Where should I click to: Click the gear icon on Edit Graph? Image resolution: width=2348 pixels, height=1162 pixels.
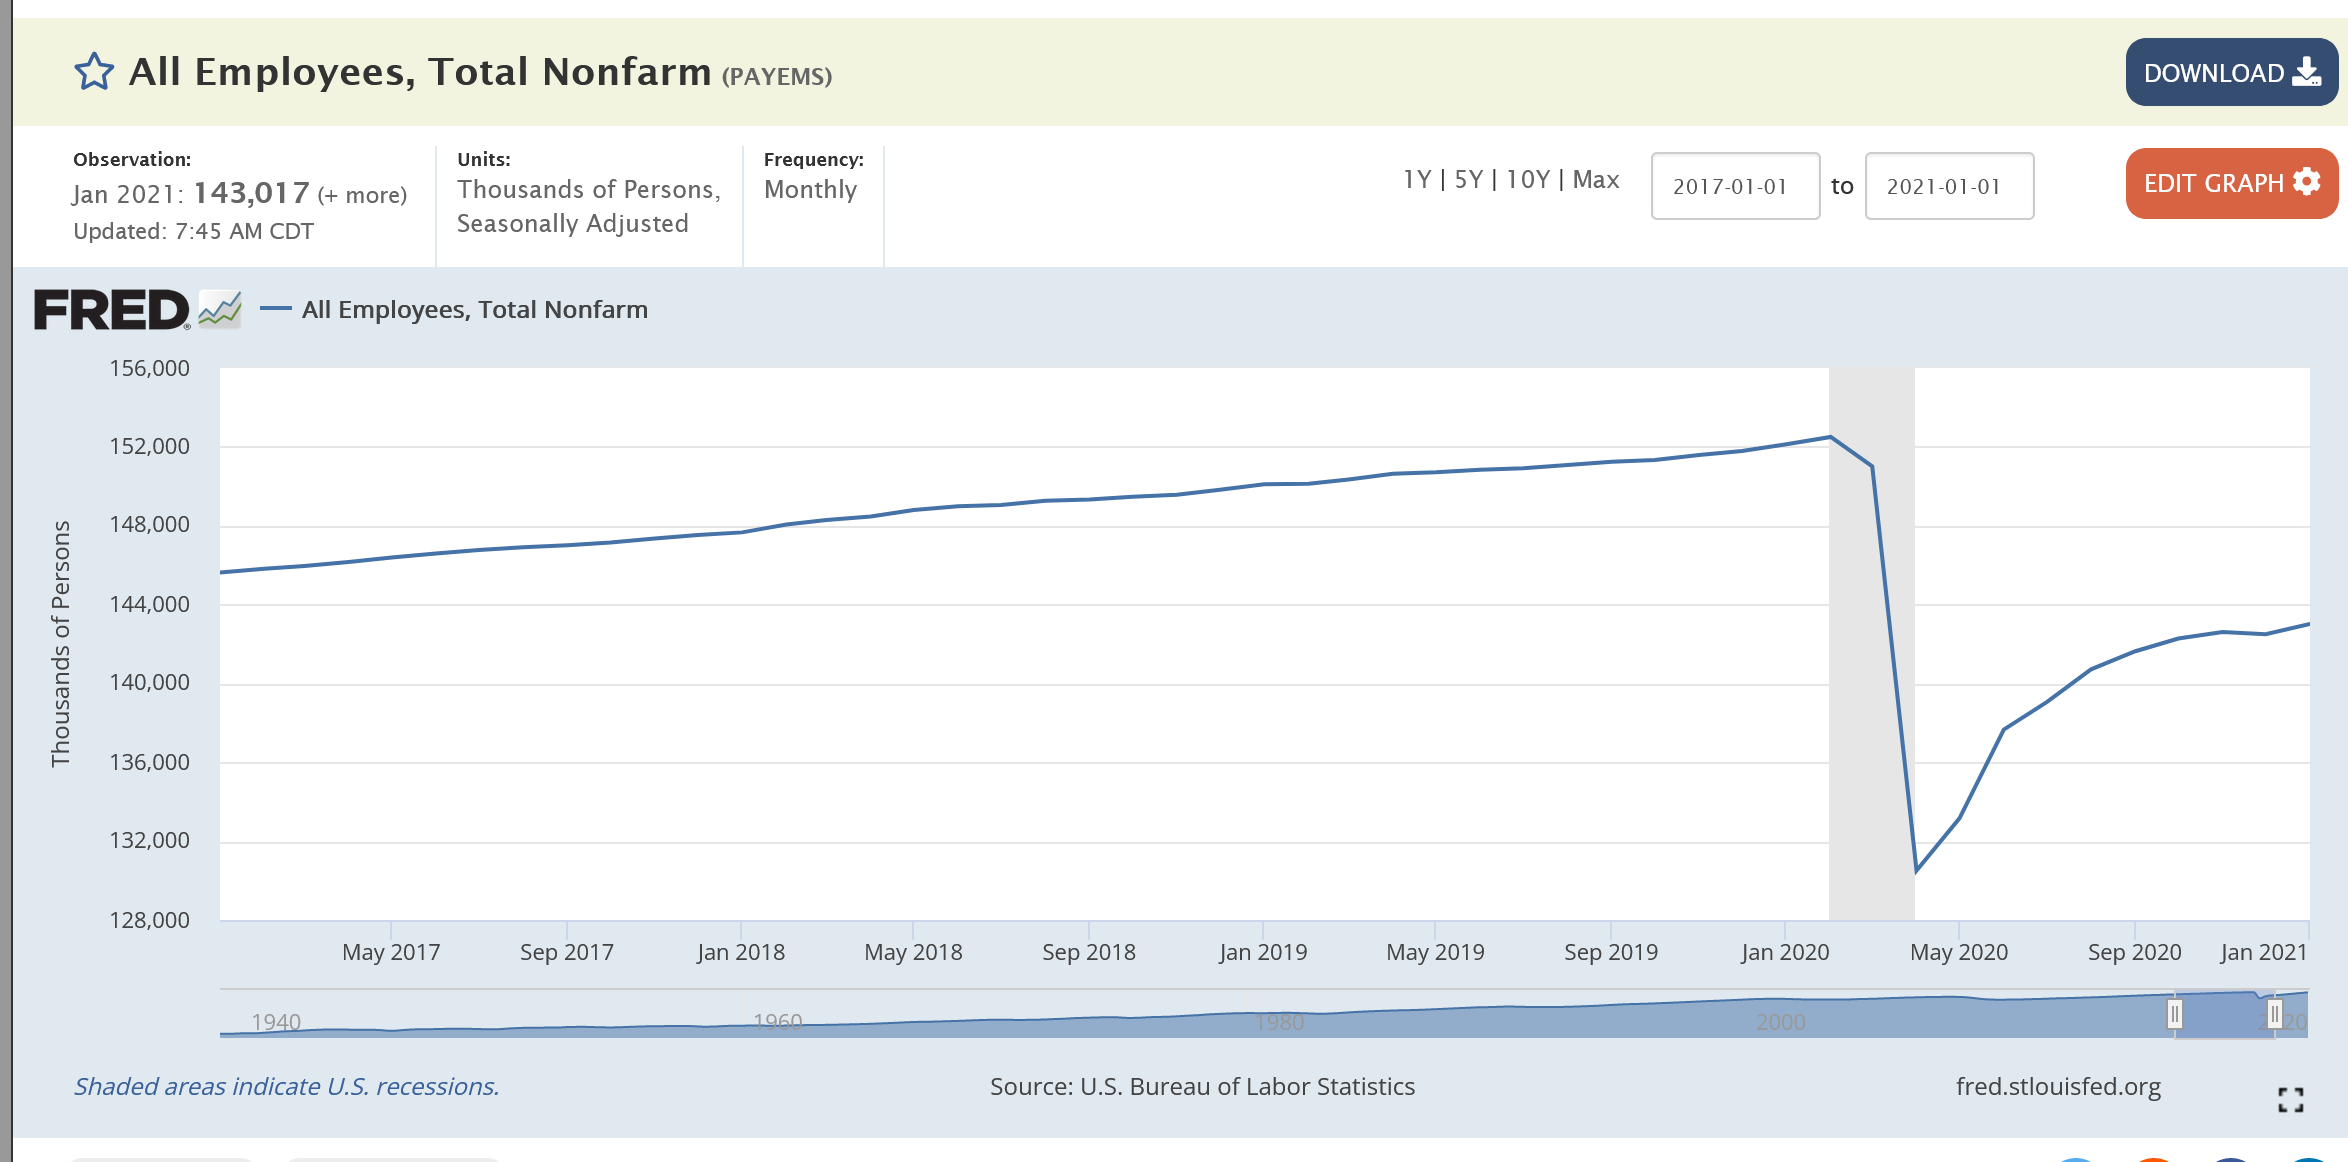(2306, 182)
